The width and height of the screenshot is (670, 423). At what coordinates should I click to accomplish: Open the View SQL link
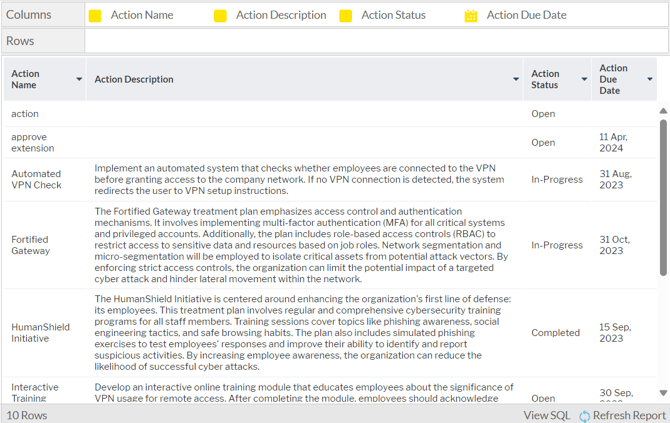546,415
